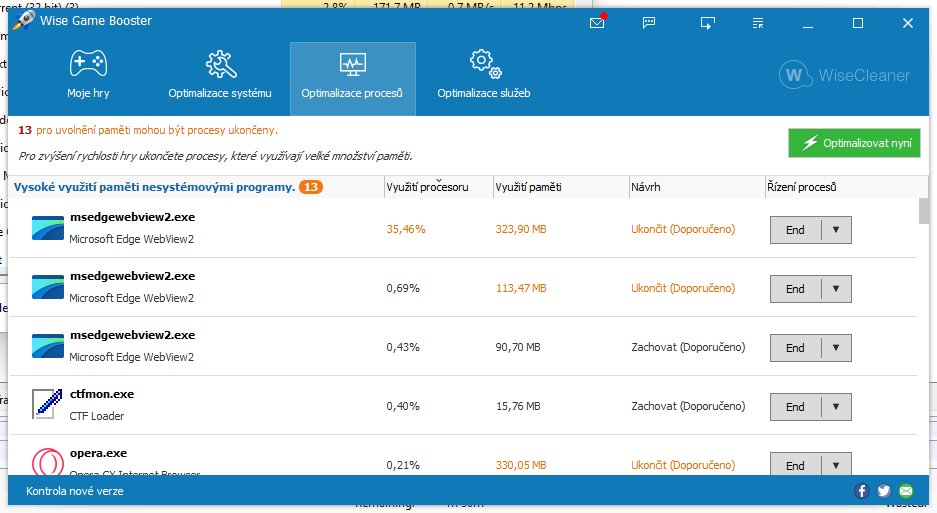The image size is (937, 513).
Task: Click the process list vertical scrollbar thumb
Action: pos(924,211)
